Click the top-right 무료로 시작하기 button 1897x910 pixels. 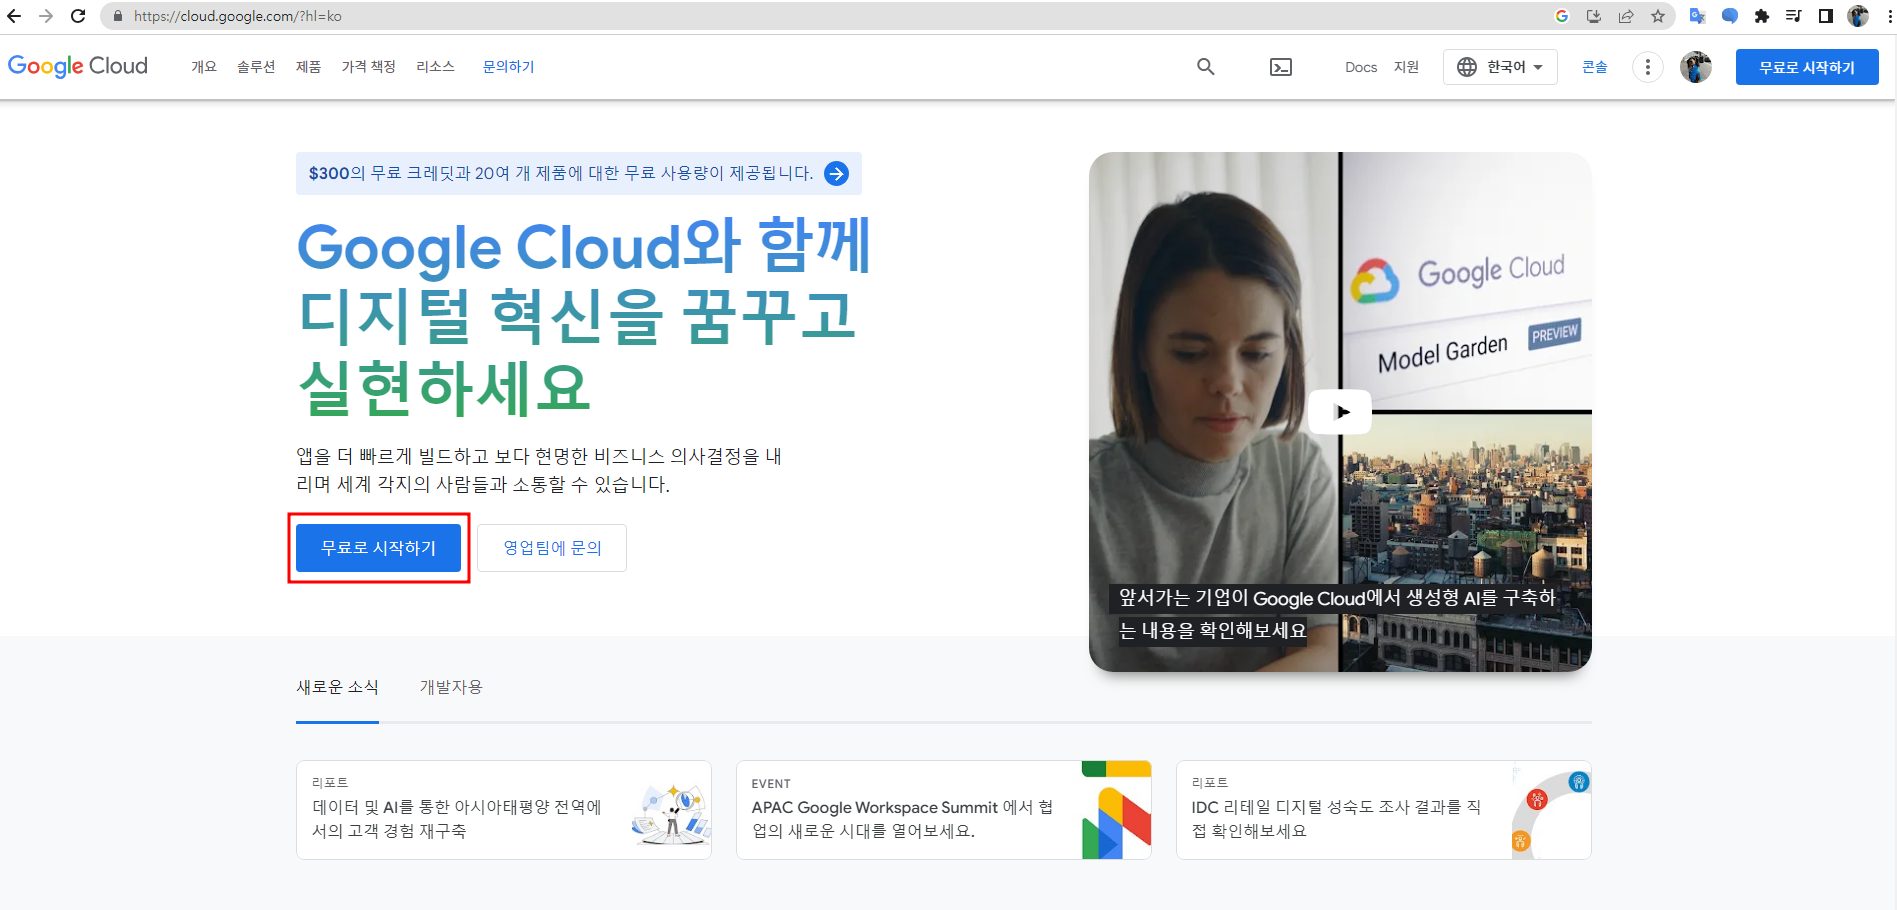[x=1807, y=67]
